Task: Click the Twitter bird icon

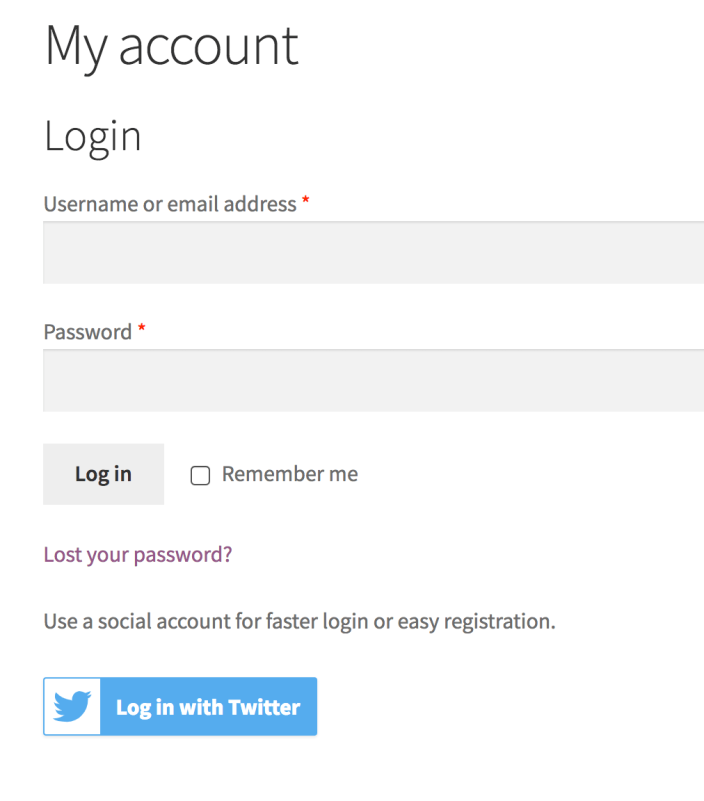Action: [72, 707]
